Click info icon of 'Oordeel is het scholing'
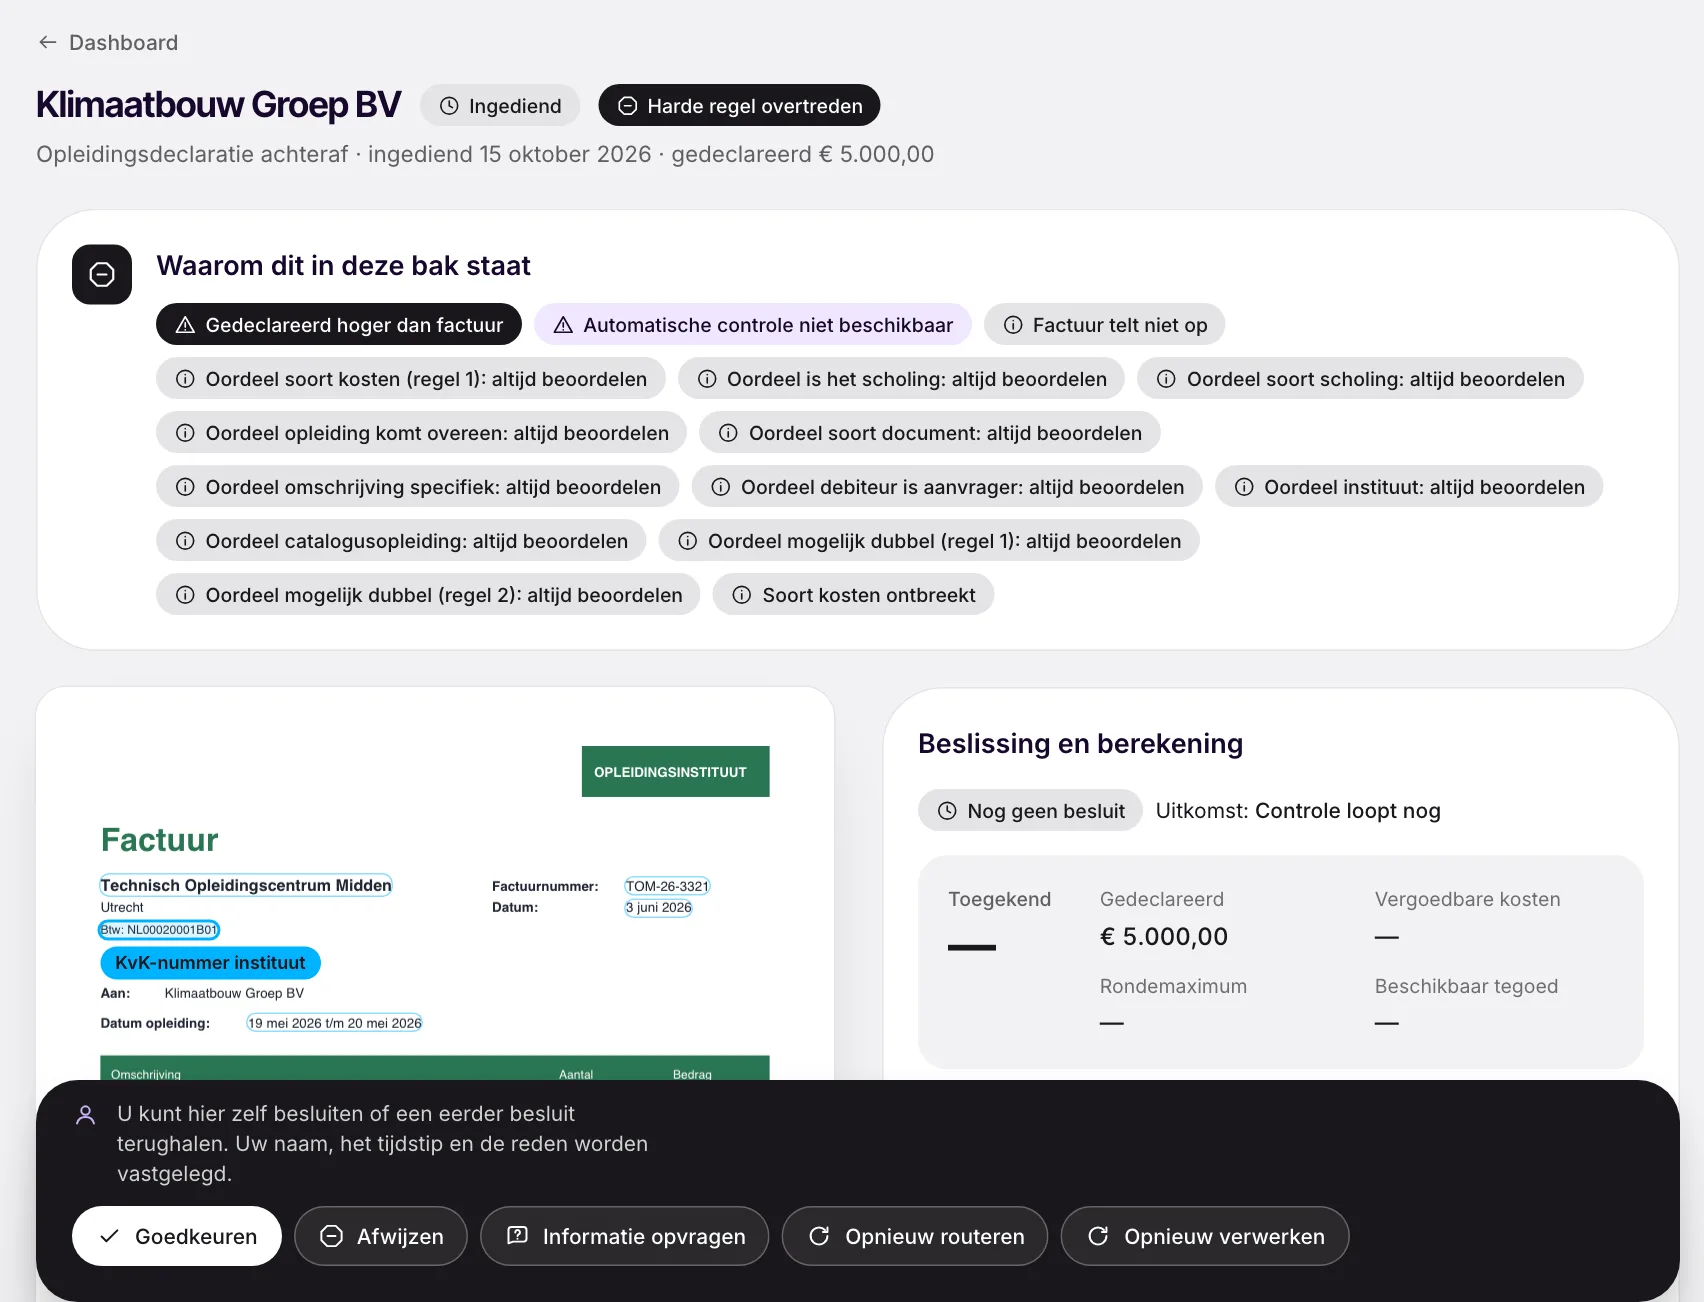 [707, 379]
